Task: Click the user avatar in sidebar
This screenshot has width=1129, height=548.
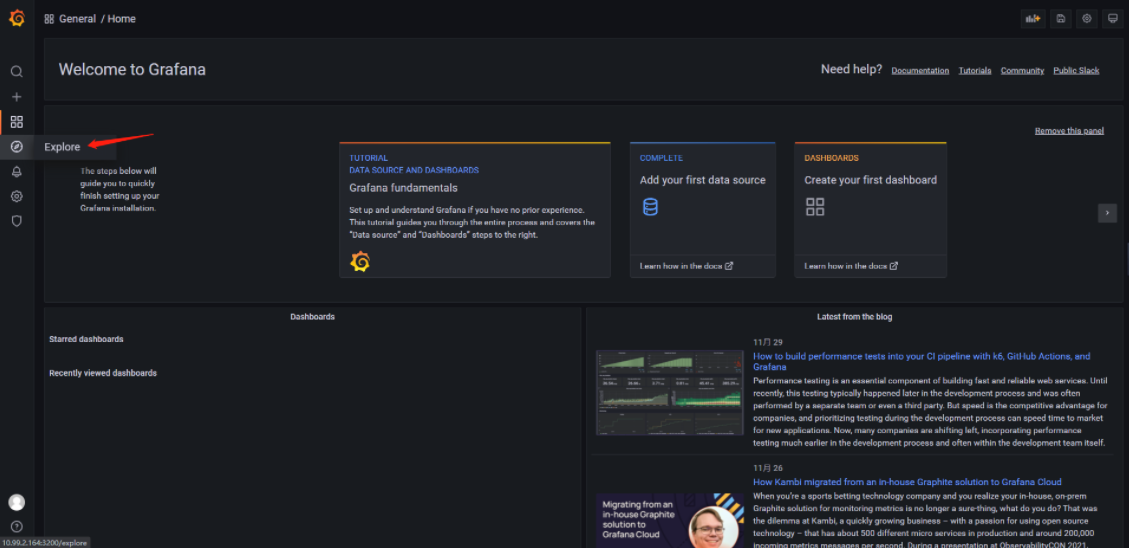Action: pyautogui.click(x=17, y=502)
